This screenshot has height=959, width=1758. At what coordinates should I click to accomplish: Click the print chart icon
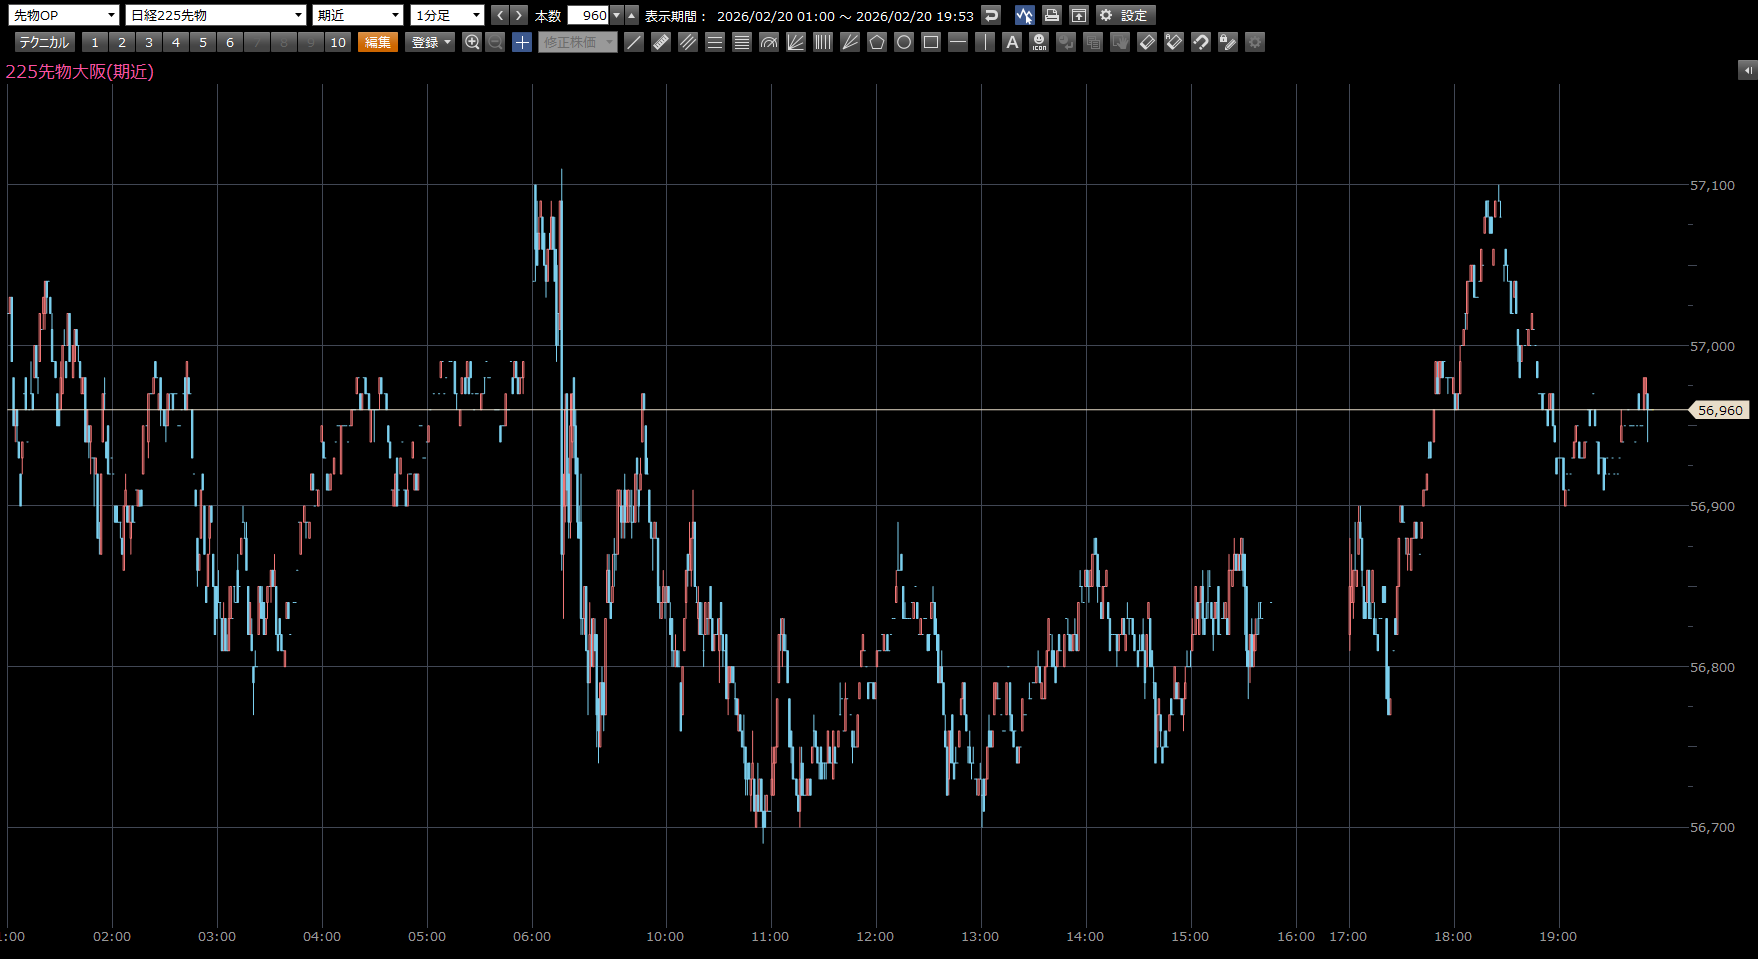tap(1051, 15)
